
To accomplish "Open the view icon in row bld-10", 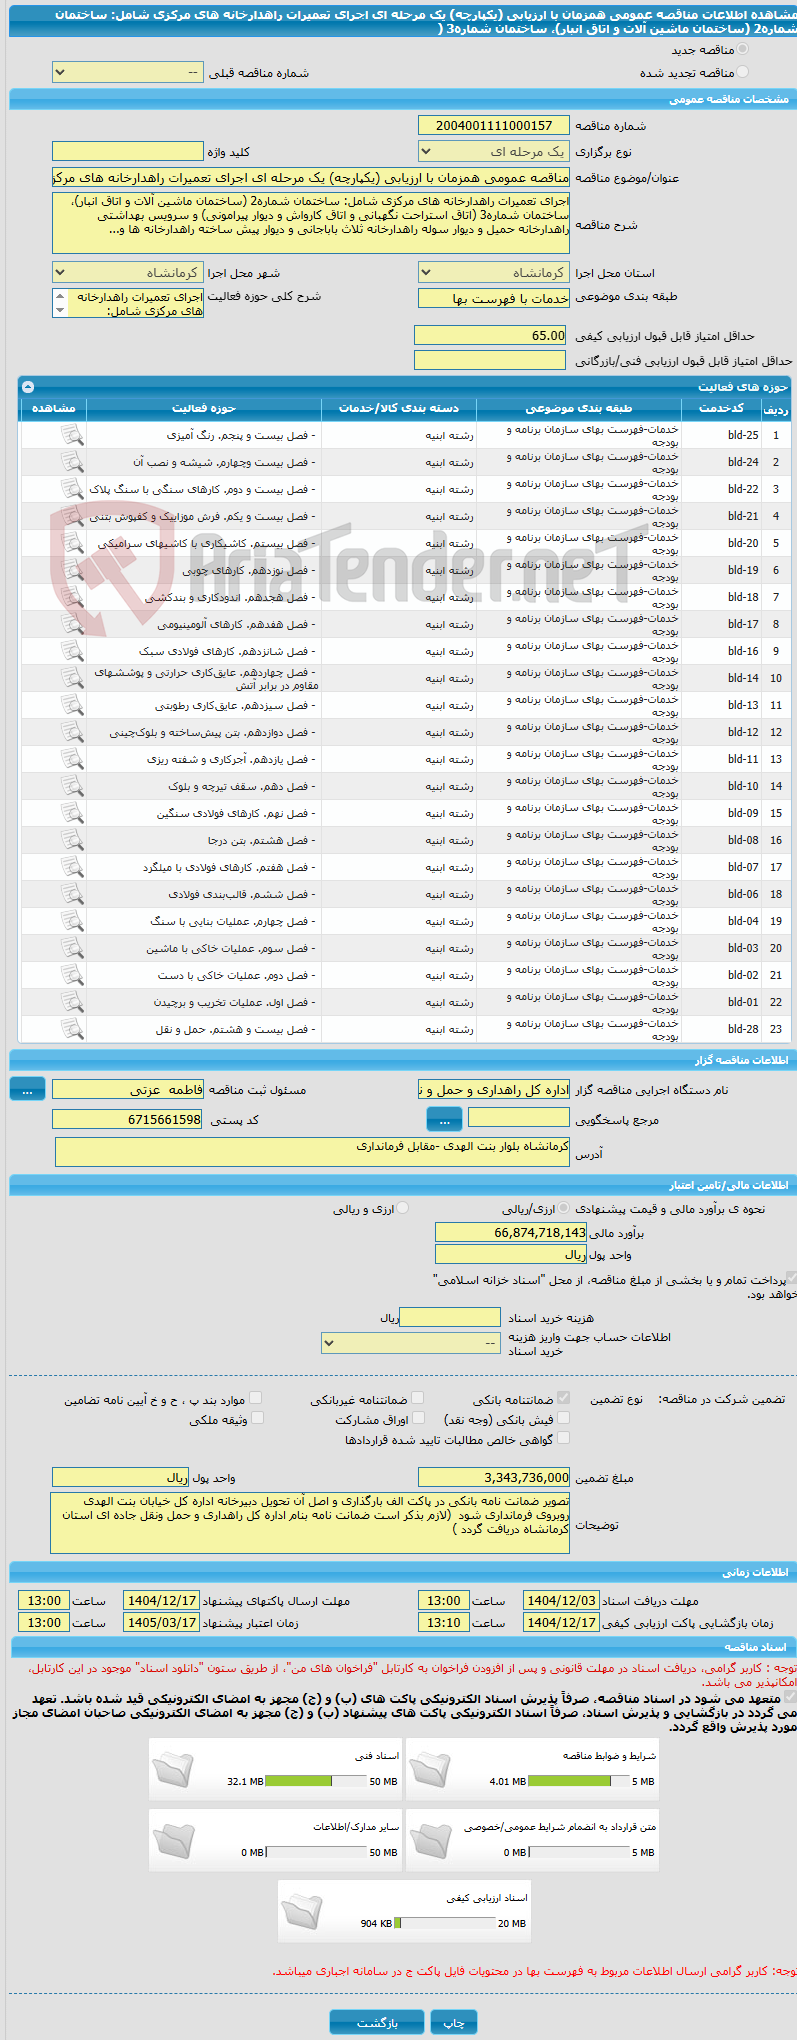I will 71,786.
